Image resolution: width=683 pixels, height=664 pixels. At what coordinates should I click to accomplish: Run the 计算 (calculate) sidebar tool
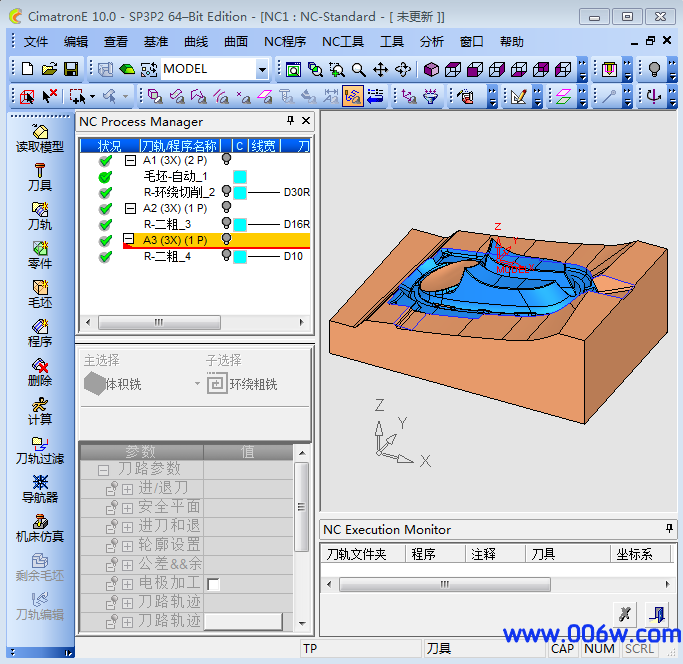pyautogui.click(x=40, y=411)
